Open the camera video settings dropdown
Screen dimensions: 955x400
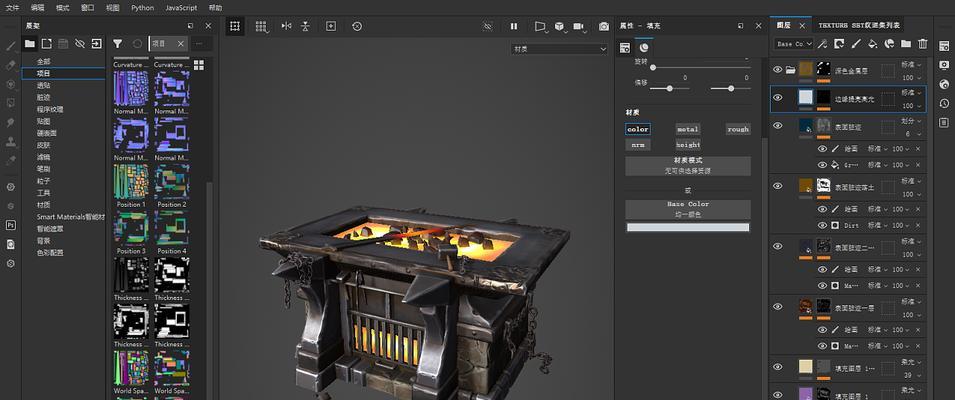(x=579, y=26)
